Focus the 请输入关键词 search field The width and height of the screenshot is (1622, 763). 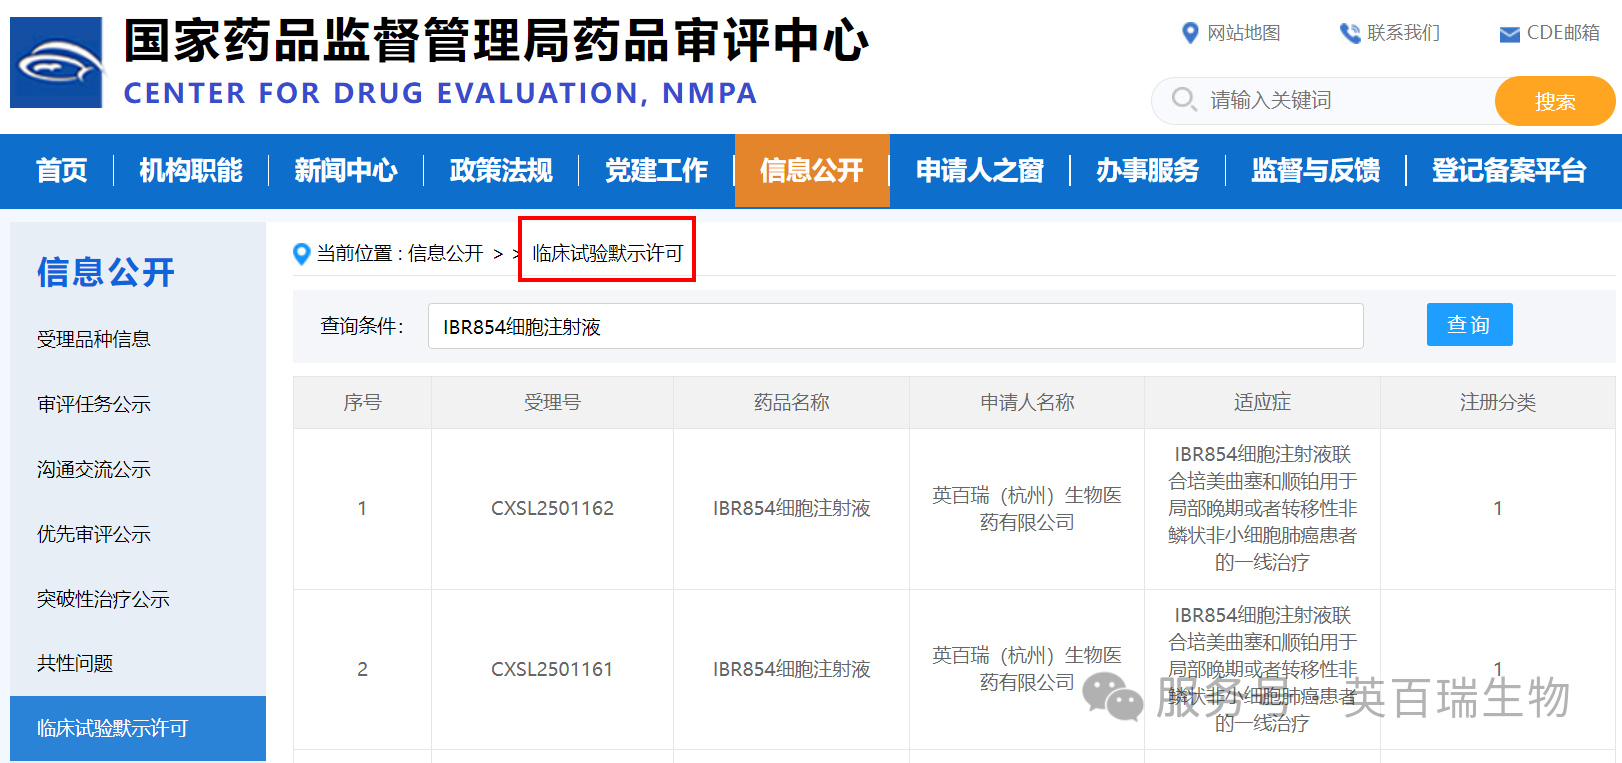(x=1340, y=101)
